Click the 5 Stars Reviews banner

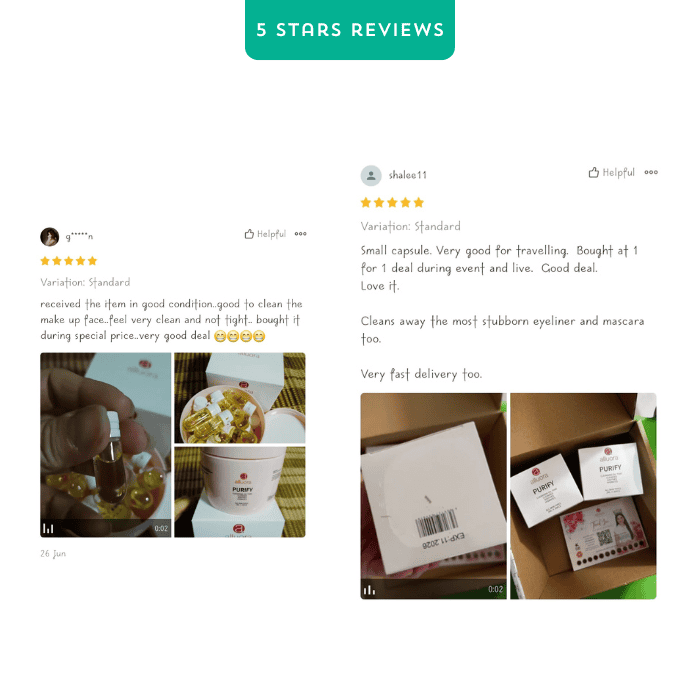click(350, 29)
